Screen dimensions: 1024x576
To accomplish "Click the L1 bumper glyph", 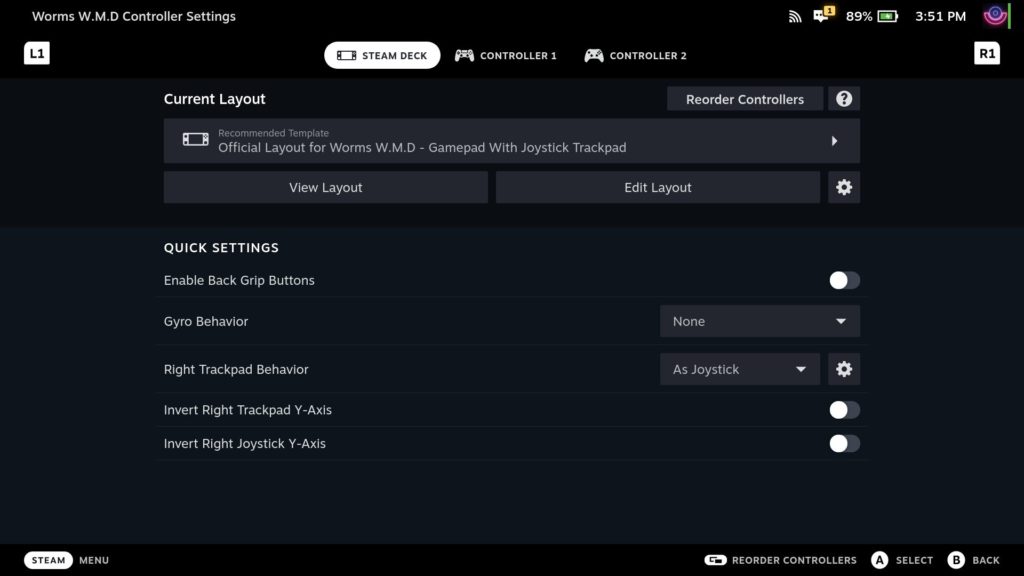I will tap(37, 54).
